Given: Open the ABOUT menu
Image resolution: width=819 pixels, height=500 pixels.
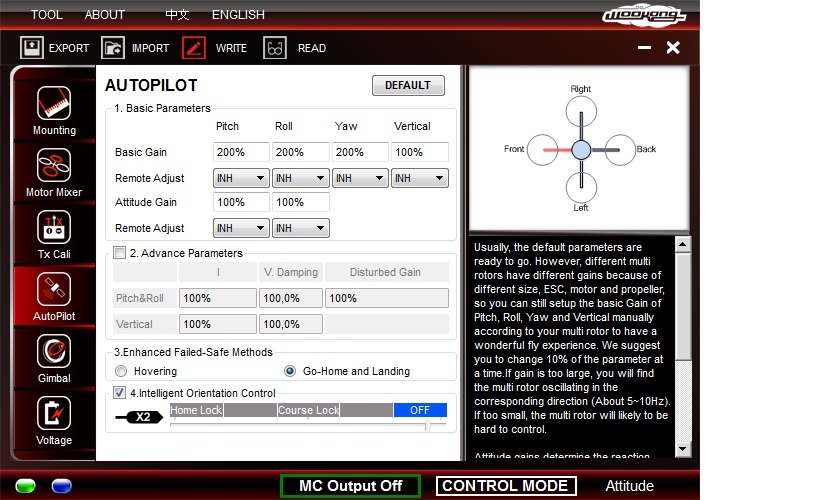Looking at the screenshot, I should point(105,15).
